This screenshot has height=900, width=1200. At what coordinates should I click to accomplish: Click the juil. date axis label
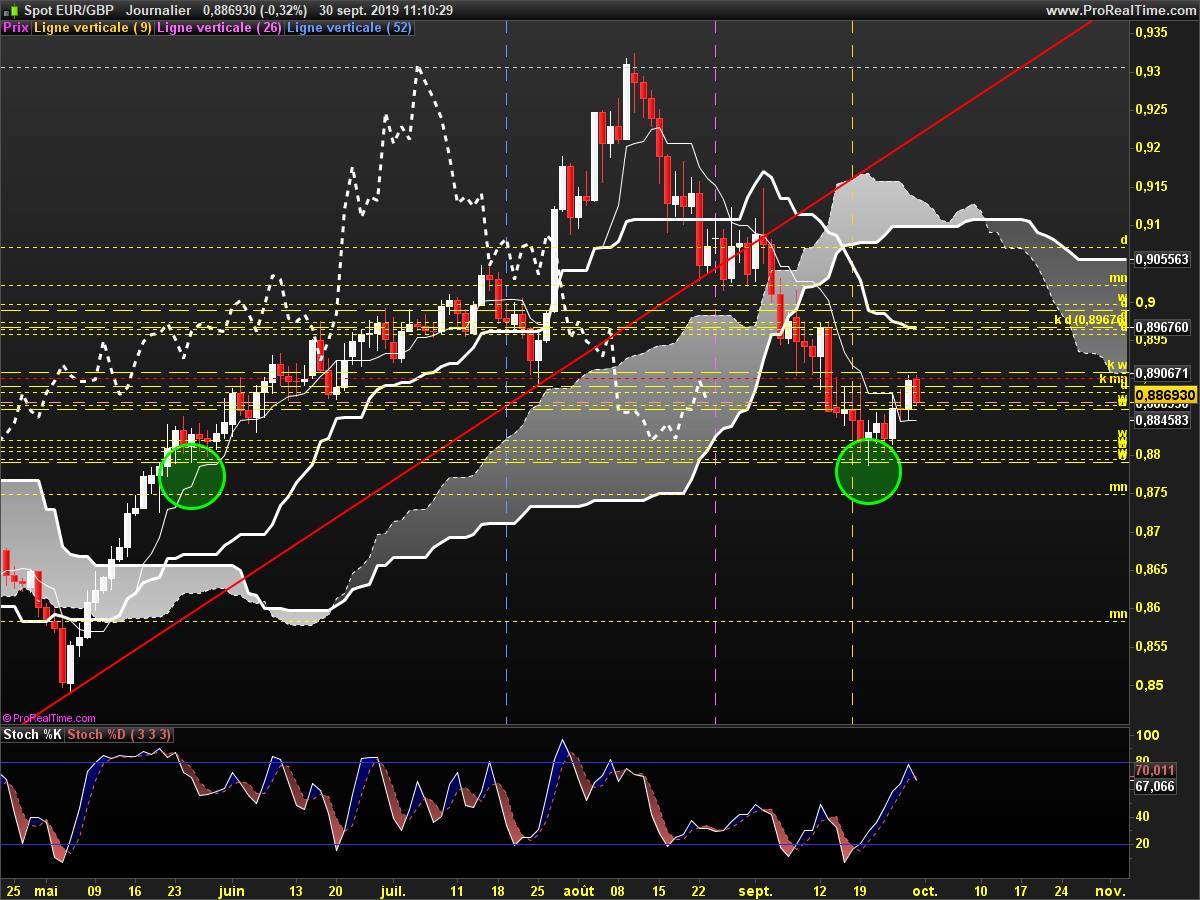click(x=394, y=889)
